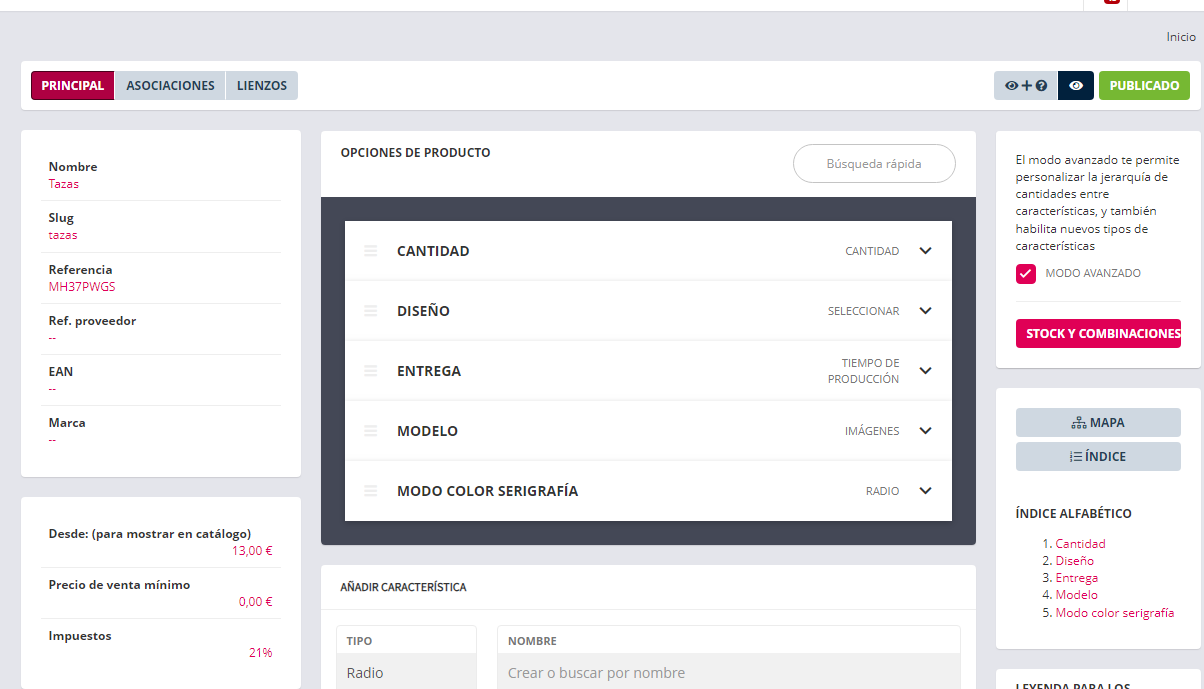Open the Tipo dropdown showing Radio
Screen dimensions: 1204x689
click(406, 673)
